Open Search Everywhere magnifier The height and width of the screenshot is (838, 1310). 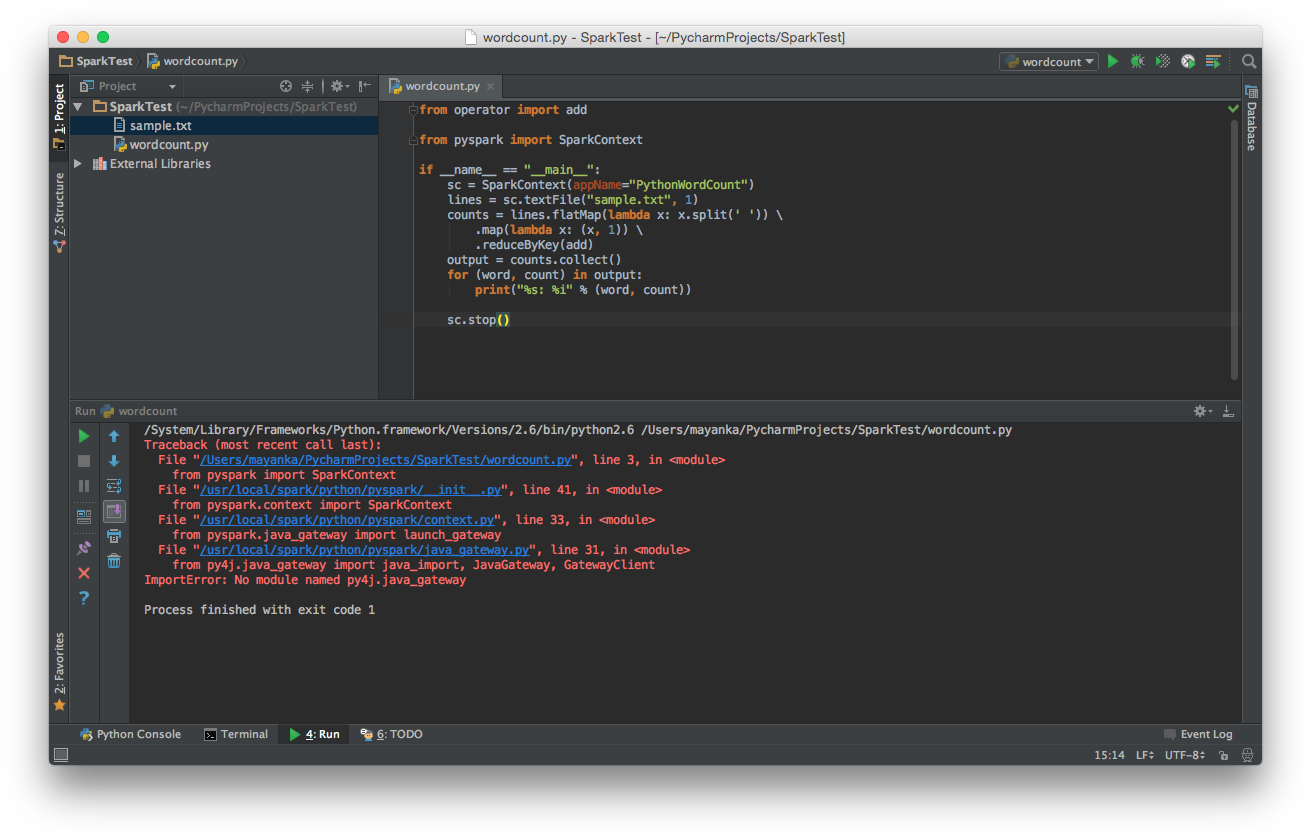(x=1249, y=61)
